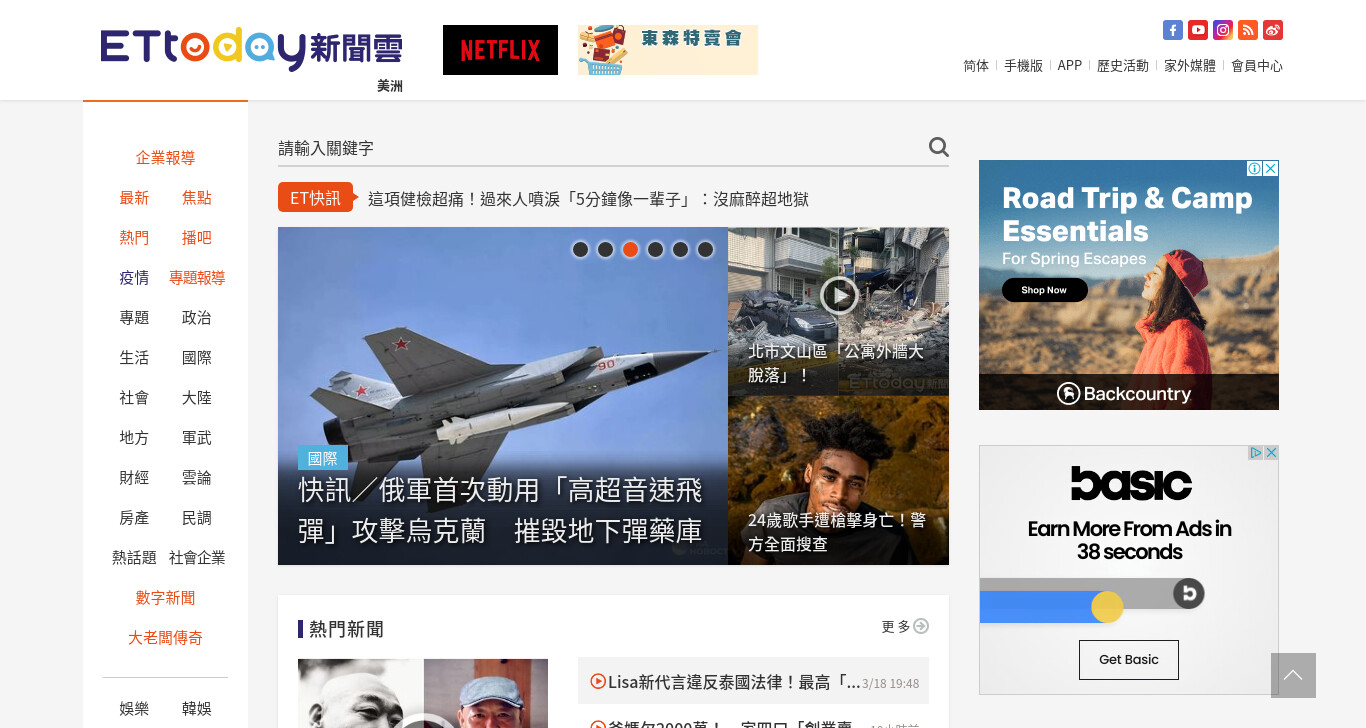The image size is (1366, 728).
Task: Click the yellow slider knob in Basic ad
Action: (x=1107, y=607)
